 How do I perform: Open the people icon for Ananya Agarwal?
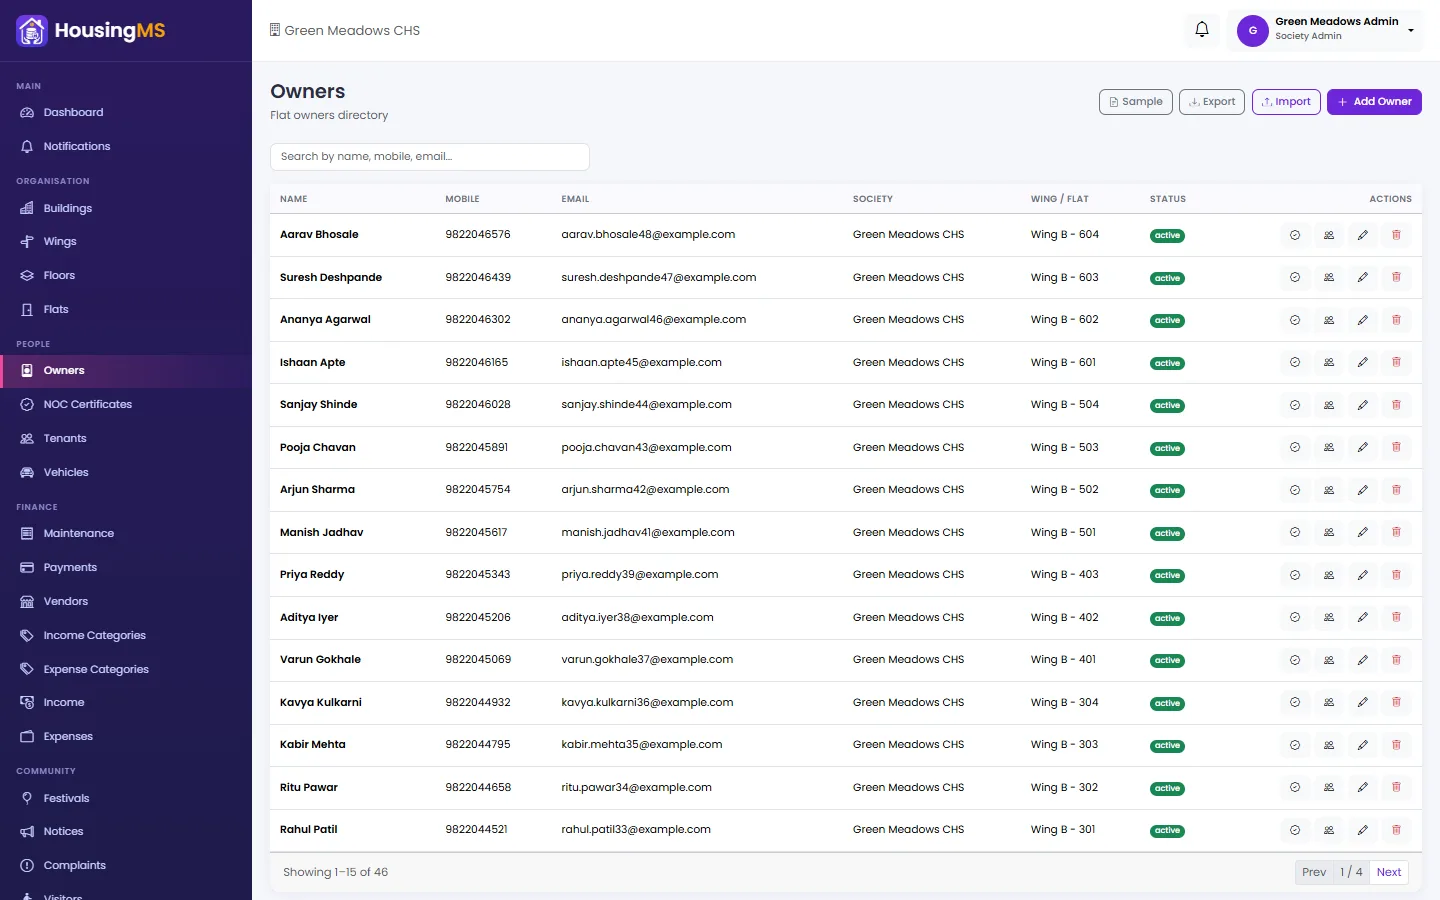coord(1329,320)
